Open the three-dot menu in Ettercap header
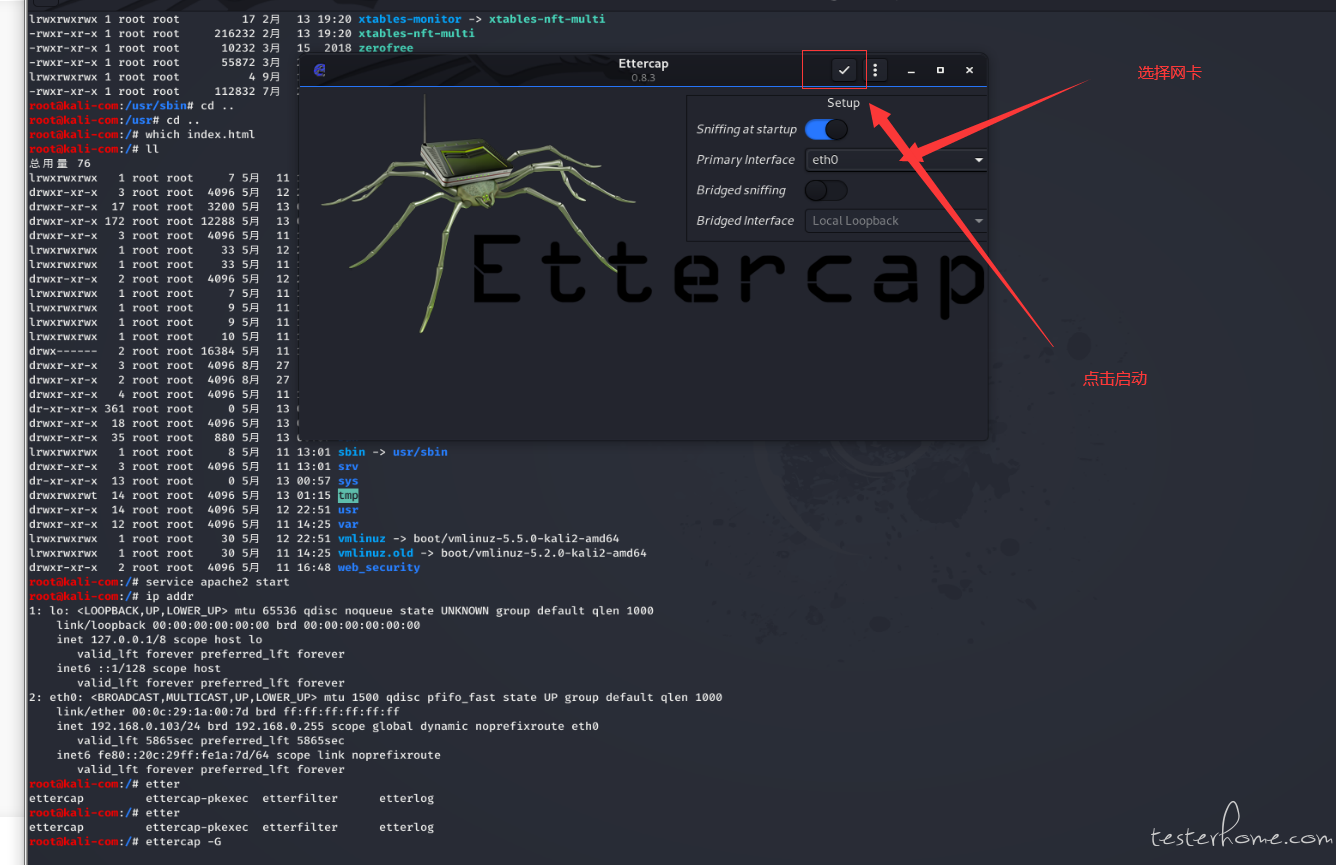The width and height of the screenshot is (1336, 865). point(875,70)
